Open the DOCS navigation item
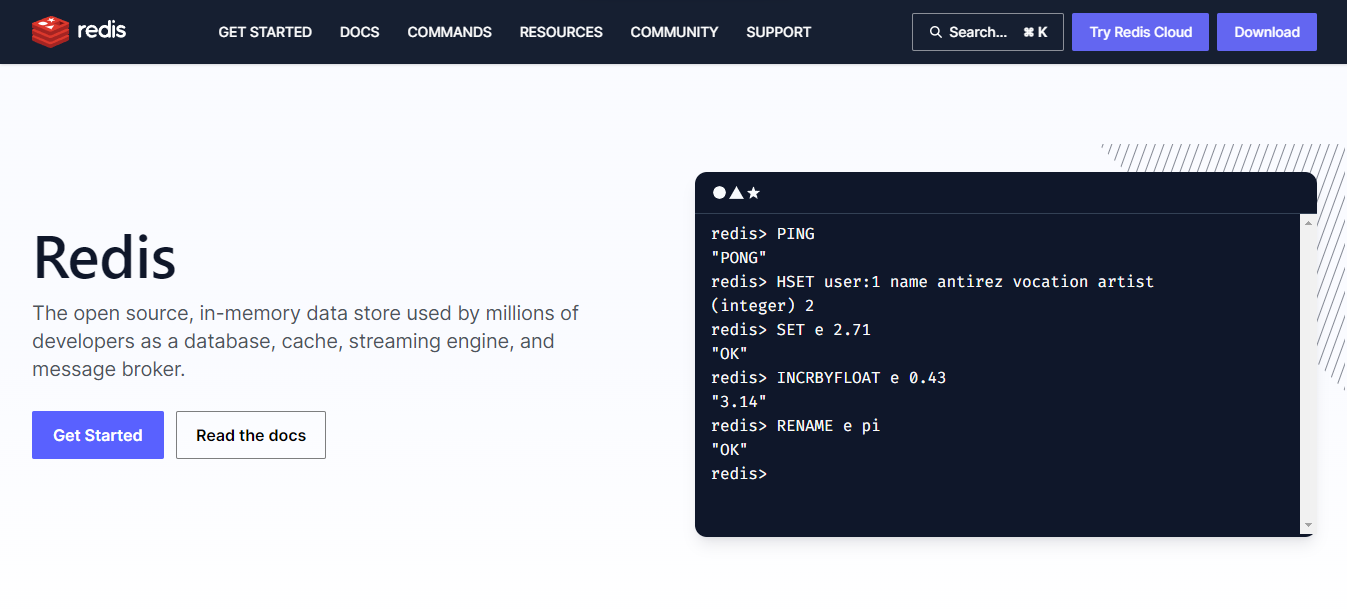The image size is (1347, 609). [x=359, y=32]
